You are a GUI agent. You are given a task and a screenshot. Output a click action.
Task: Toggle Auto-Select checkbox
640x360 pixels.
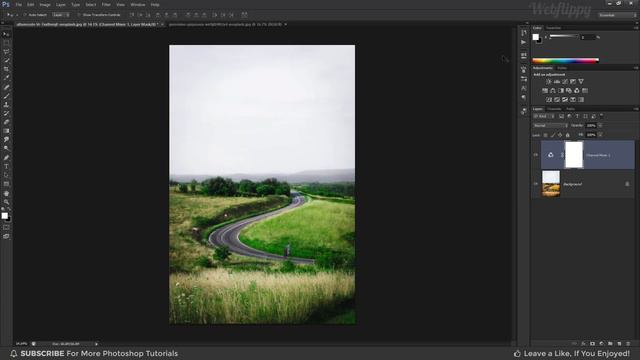(x=25, y=15)
